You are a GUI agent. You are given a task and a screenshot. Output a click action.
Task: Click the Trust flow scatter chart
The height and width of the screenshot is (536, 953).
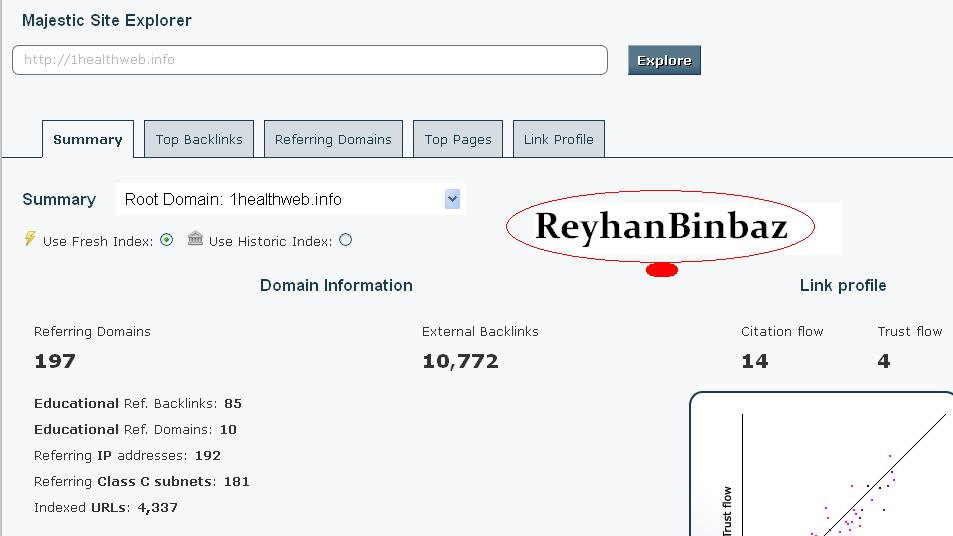pos(822,464)
